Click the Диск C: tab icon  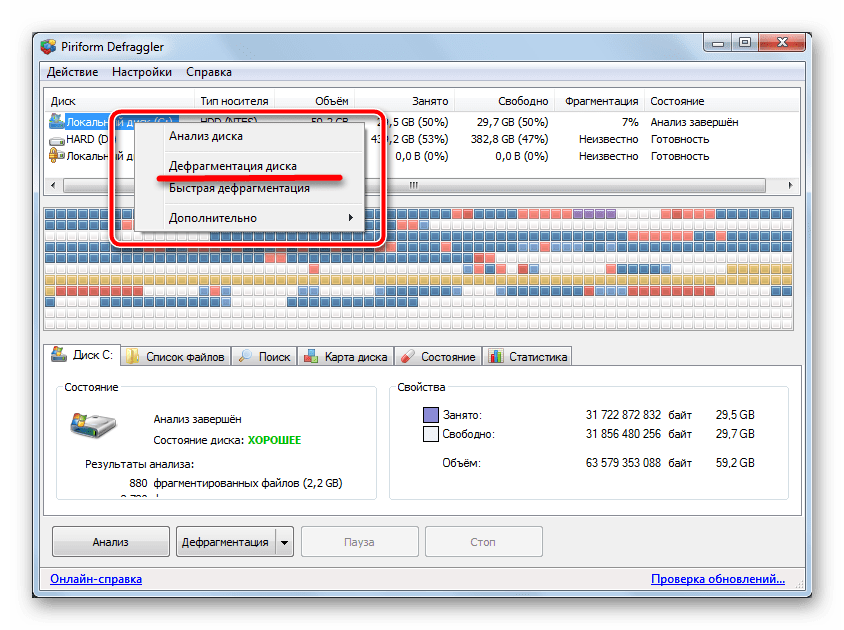click(x=59, y=354)
